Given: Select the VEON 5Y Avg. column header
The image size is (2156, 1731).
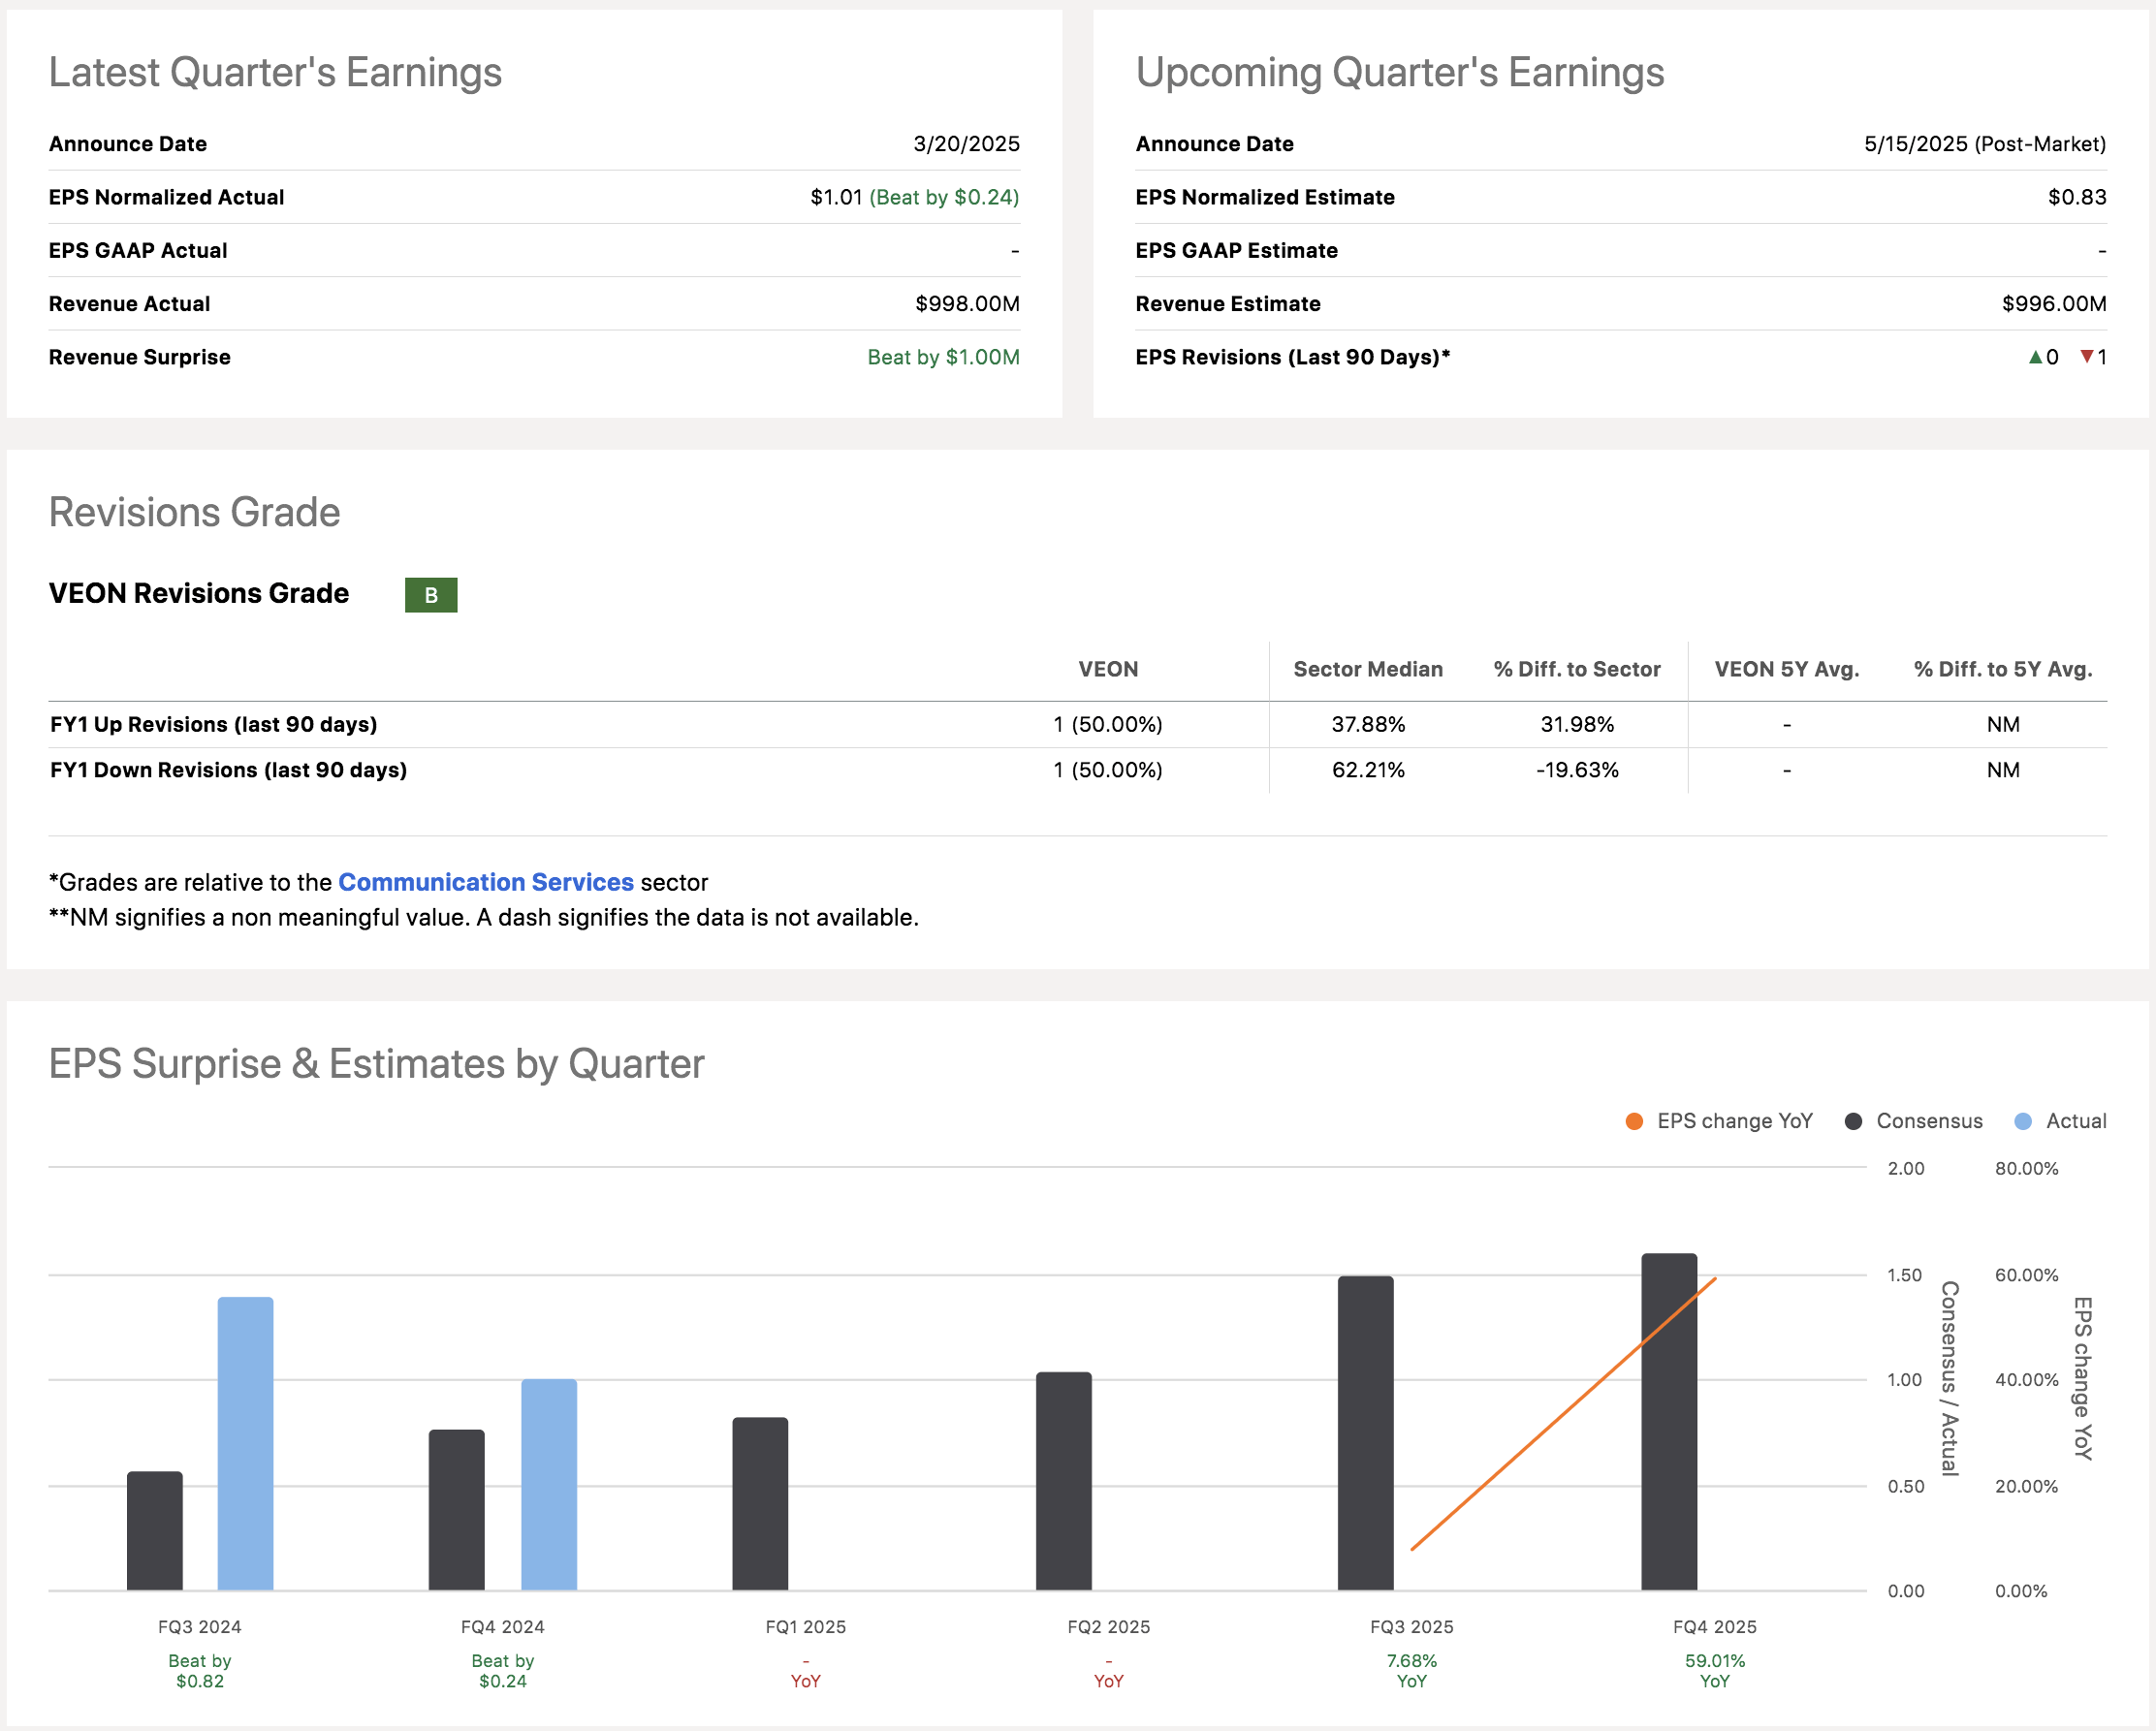Looking at the screenshot, I should click(1786, 669).
